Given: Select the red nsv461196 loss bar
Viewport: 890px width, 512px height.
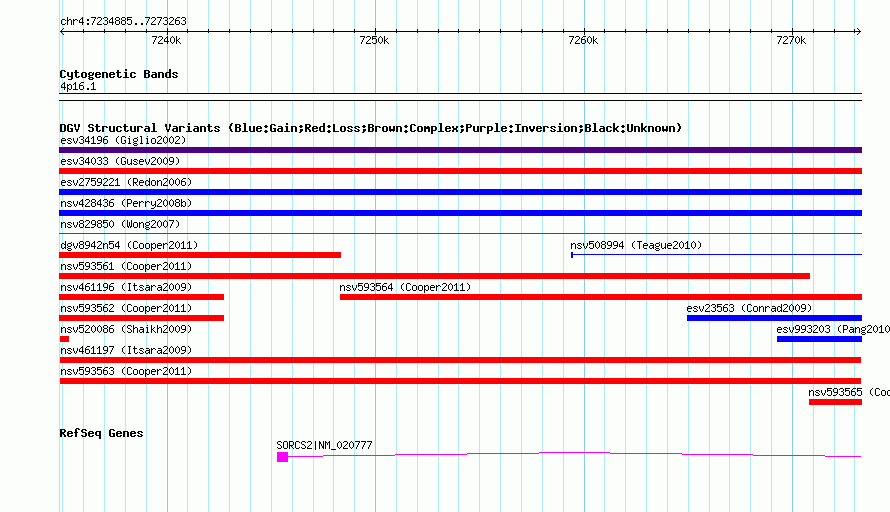Looking at the screenshot, I should click(141, 297).
